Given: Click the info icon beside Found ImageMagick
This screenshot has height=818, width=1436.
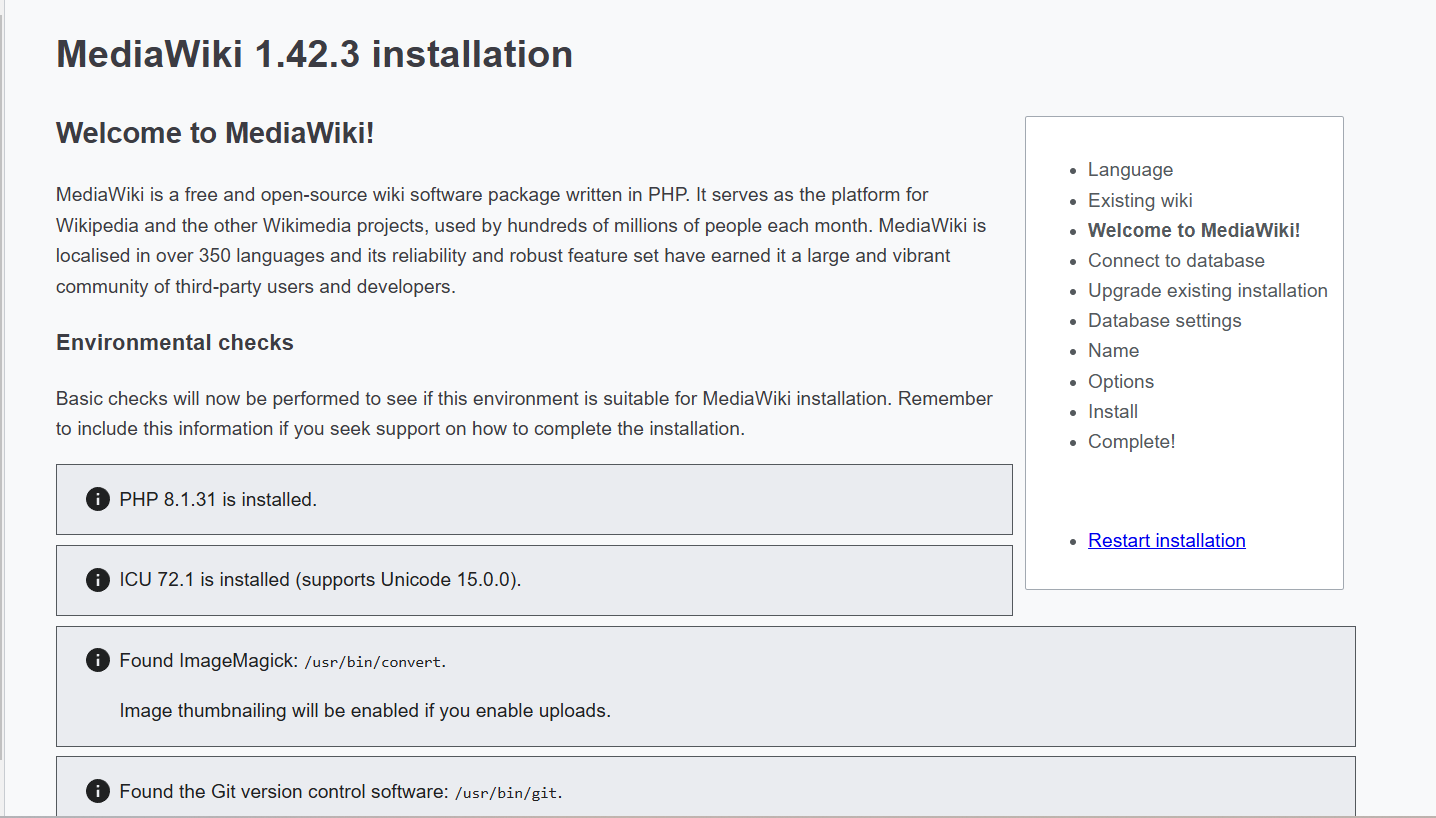Looking at the screenshot, I should click(x=98, y=660).
